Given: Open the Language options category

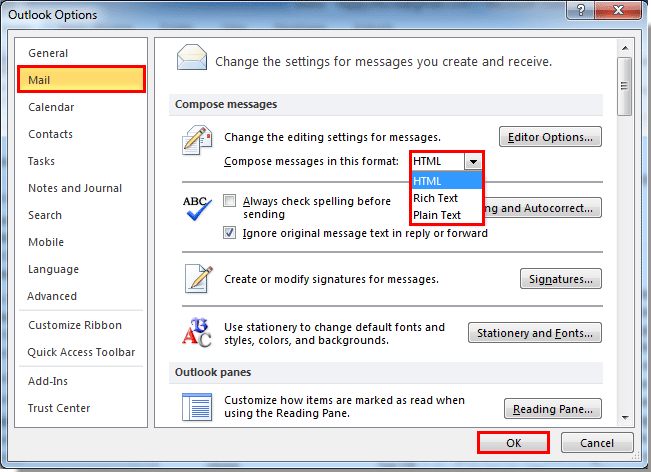Looking at the screenshot, I should pyautogui.click(x=81, y=269).
